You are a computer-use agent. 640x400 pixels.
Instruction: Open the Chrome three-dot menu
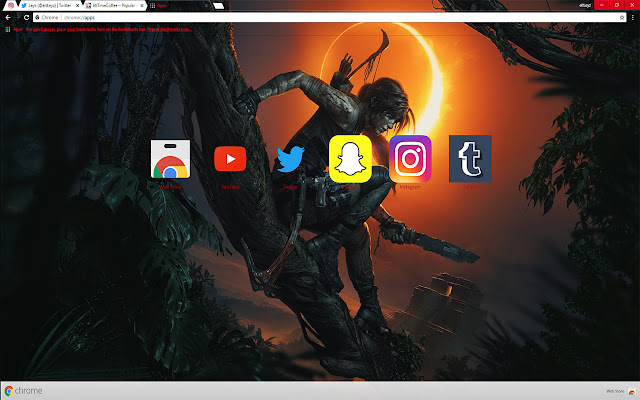coord(633,18)
